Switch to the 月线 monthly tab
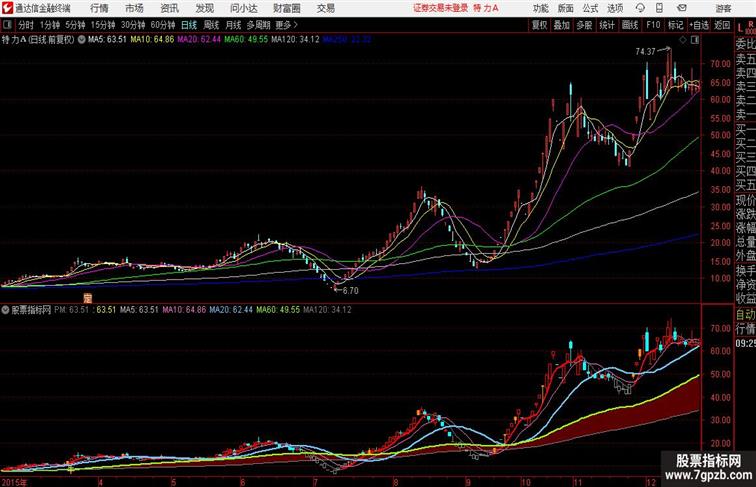The height and width of the screenshot is (487, 756). [x=233, y=25]
